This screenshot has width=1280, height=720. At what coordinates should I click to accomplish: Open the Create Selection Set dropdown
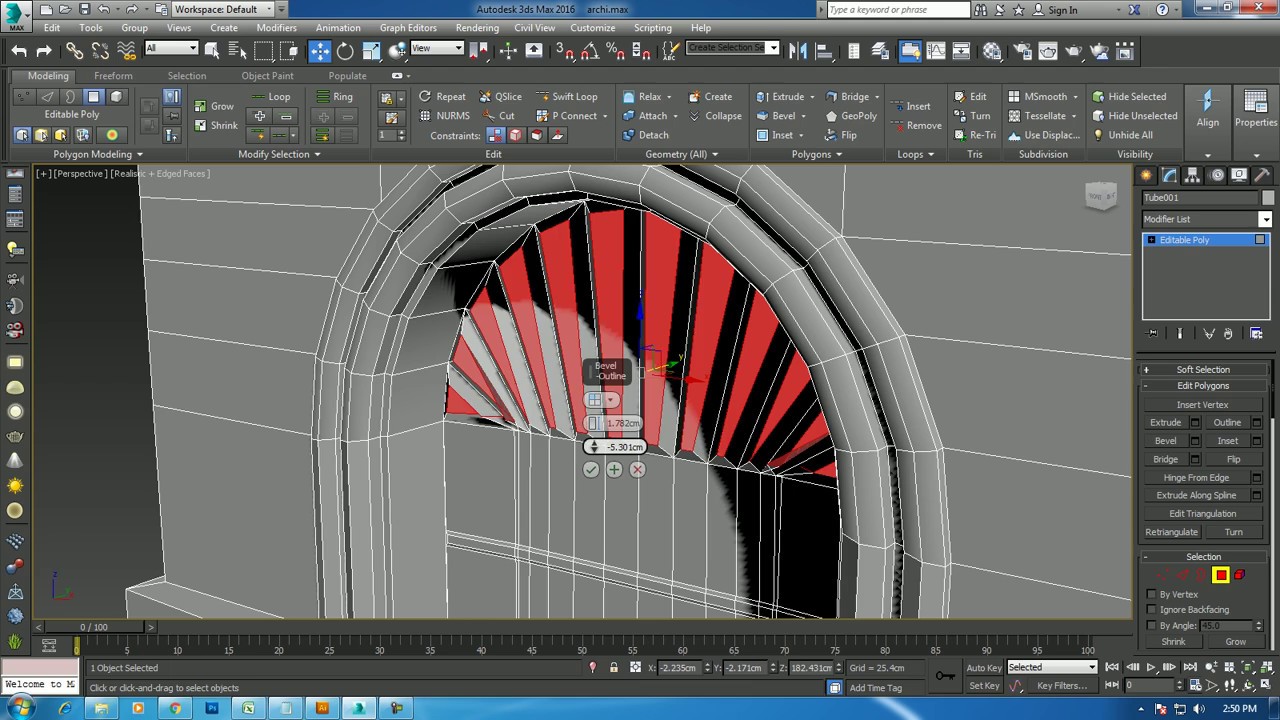point(733,48)
